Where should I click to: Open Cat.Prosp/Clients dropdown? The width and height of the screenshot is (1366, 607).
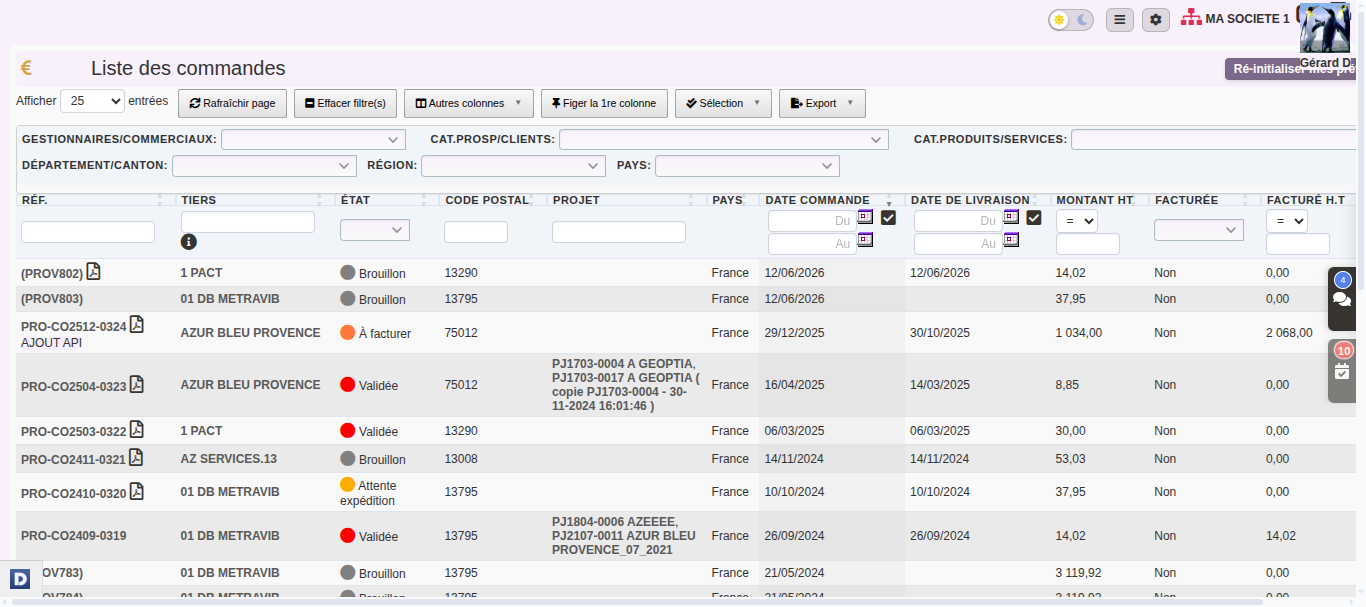pos(724,139)
